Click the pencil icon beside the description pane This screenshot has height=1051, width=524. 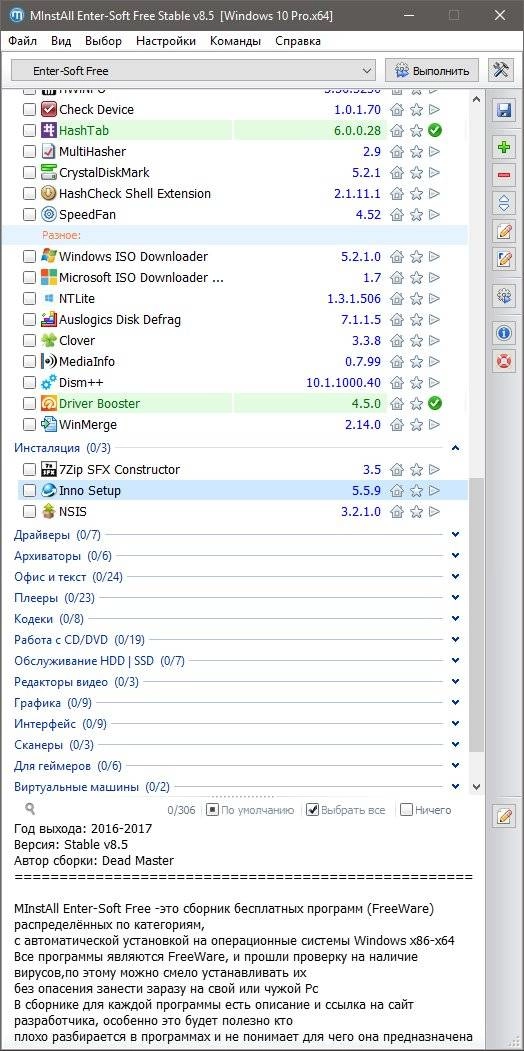tap(503, 816)
